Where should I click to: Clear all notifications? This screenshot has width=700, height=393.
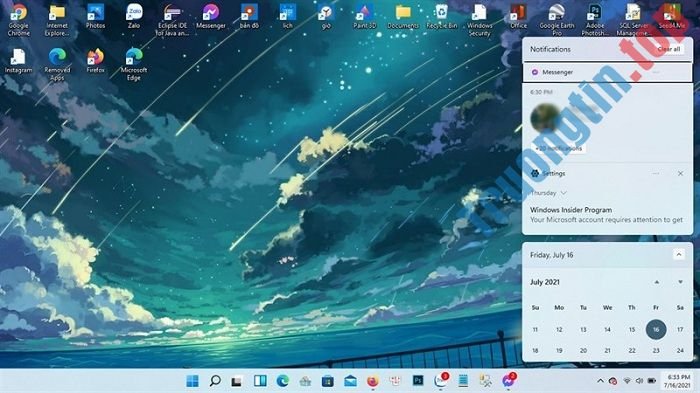[x=669, y=49]
